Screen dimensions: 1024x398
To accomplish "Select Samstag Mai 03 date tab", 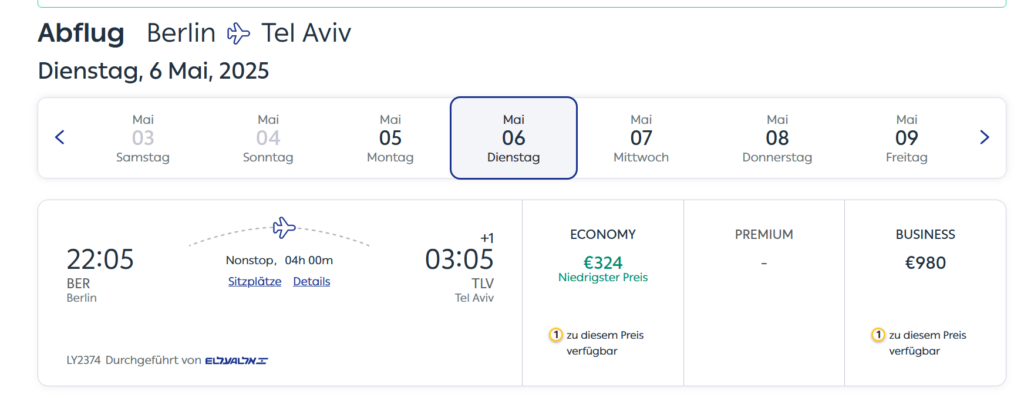I will click(143, 138).
